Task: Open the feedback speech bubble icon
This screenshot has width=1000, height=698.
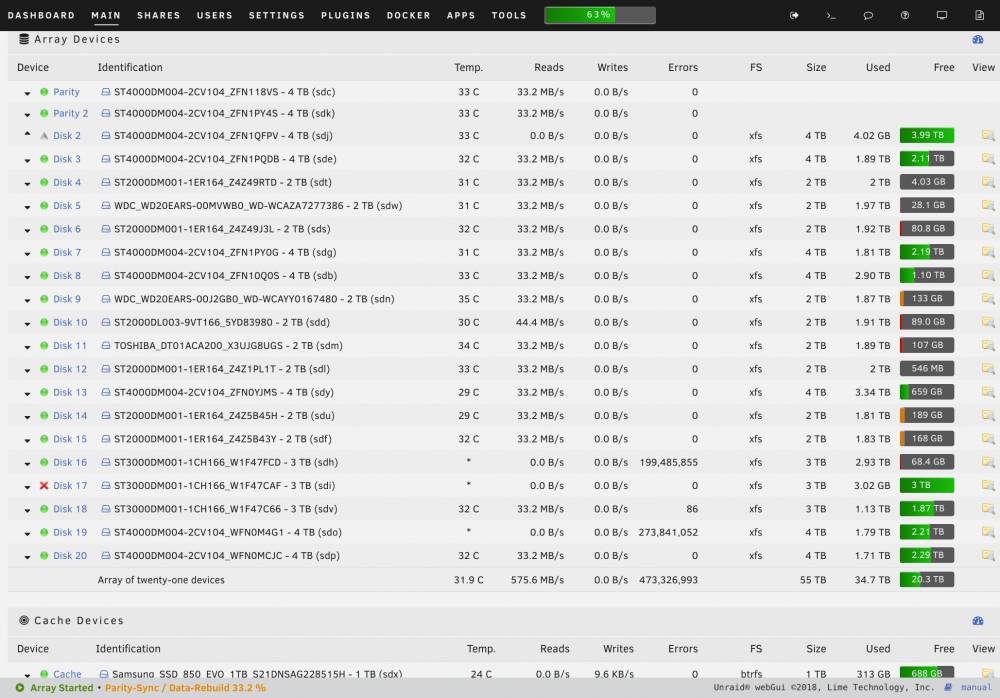Action: pos(868,15)
